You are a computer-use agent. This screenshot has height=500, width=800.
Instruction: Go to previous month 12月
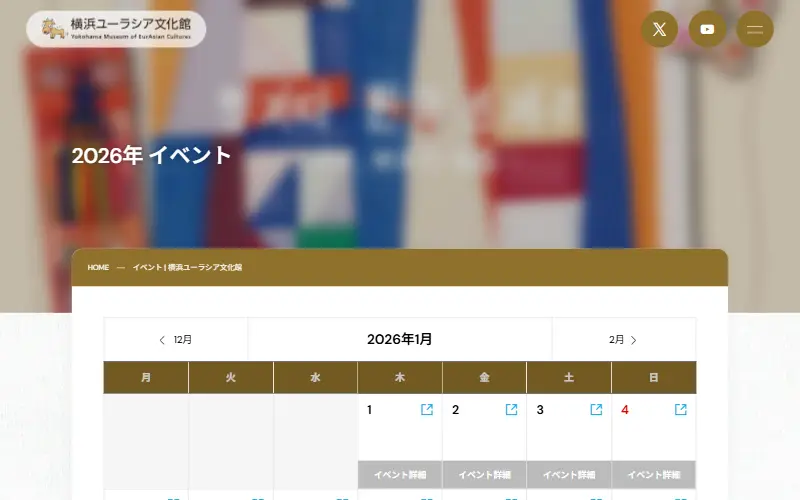(x=176, y=340)
